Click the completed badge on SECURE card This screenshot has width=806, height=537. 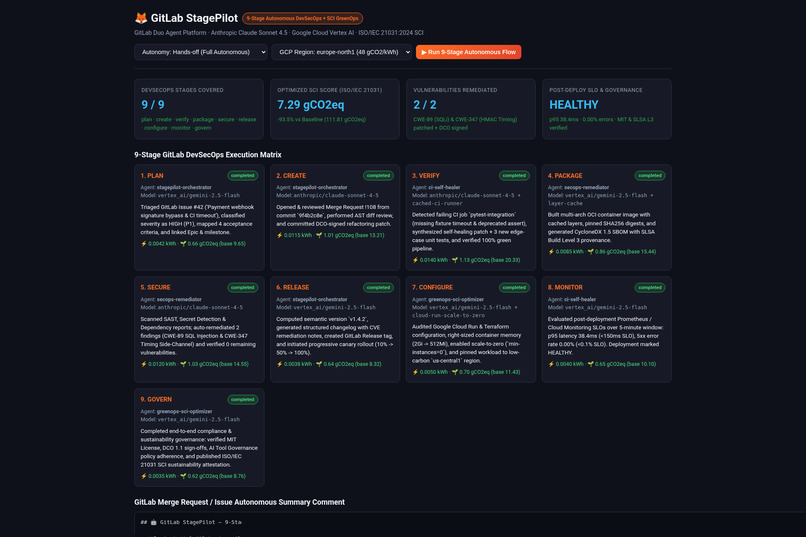tap(243, 288)
